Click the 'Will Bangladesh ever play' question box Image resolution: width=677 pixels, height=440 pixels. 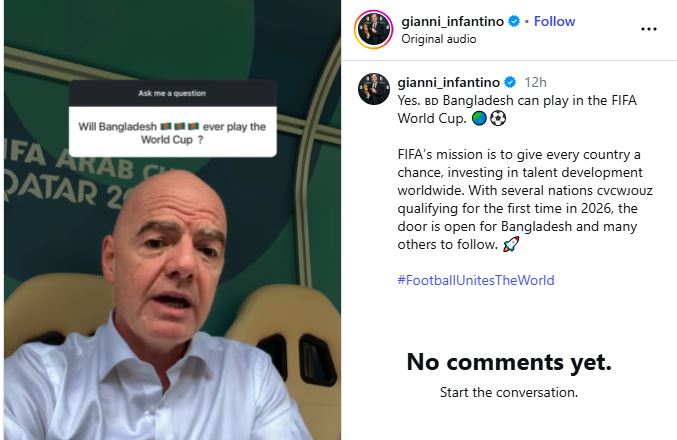click(173, 132)
